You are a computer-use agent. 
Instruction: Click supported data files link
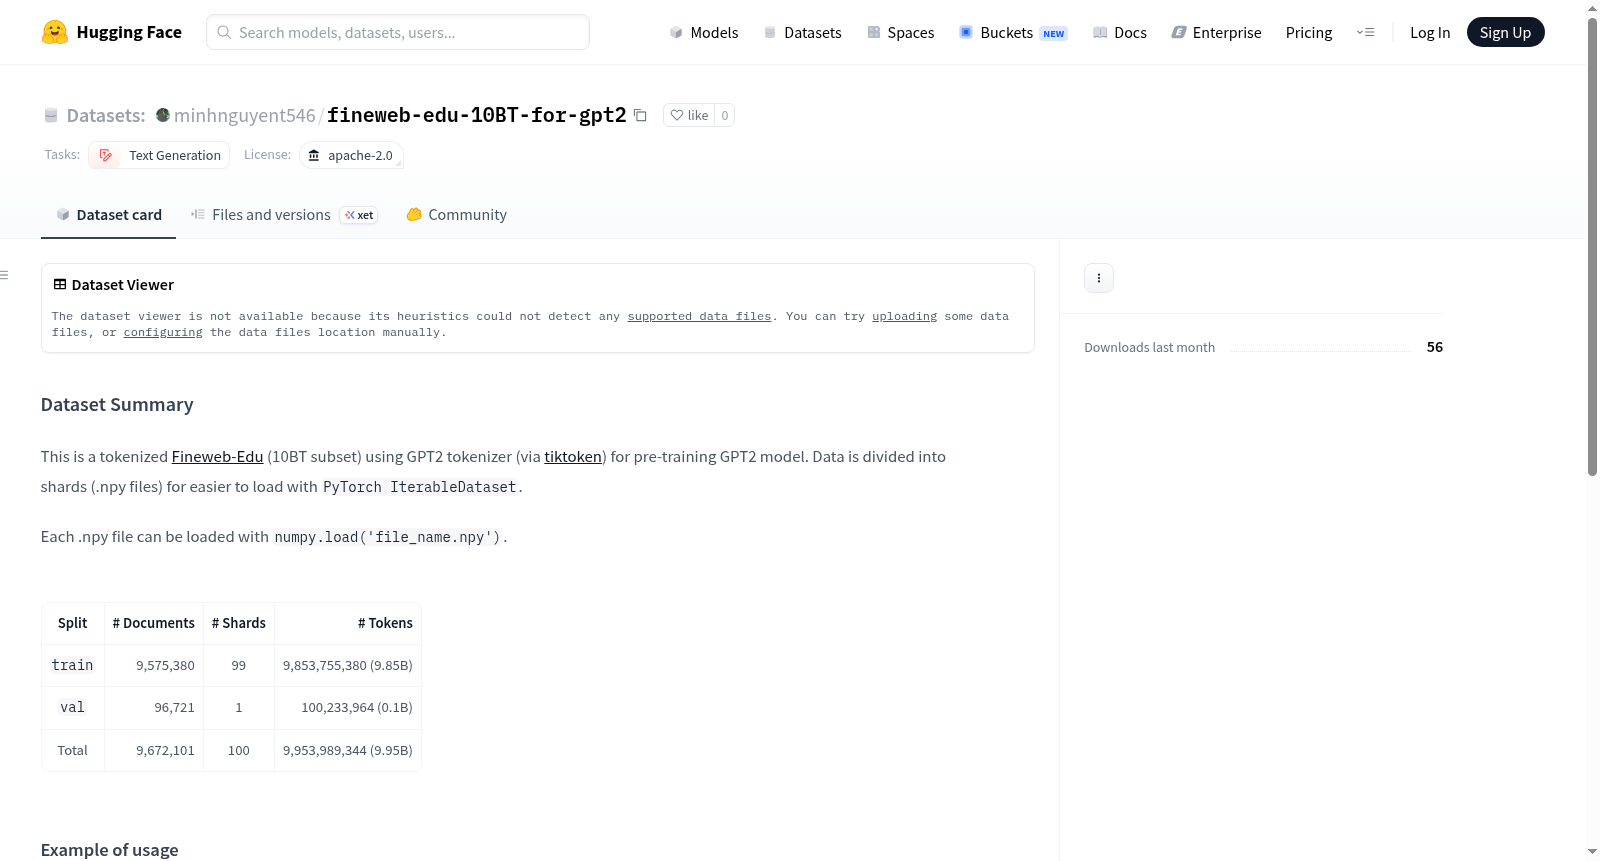click(699, 316)
